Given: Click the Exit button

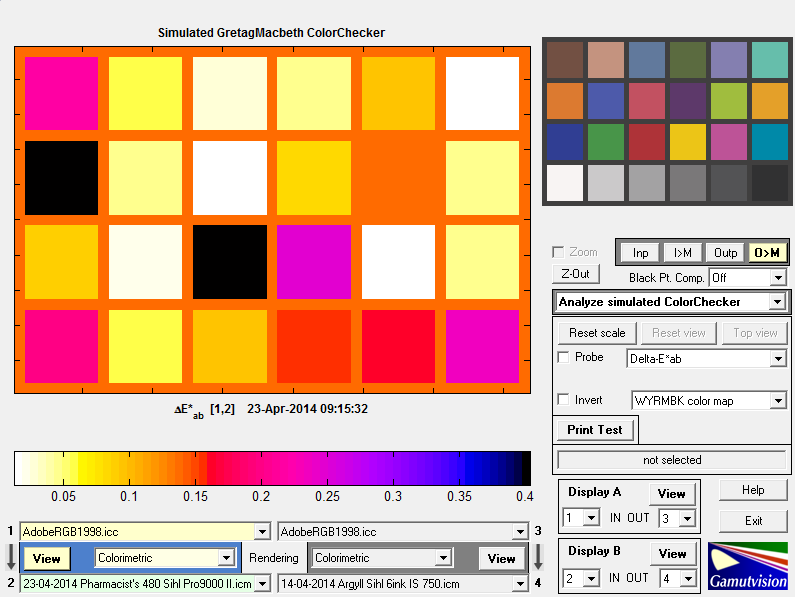Looking at the screenshot, I should click(753, 520).
